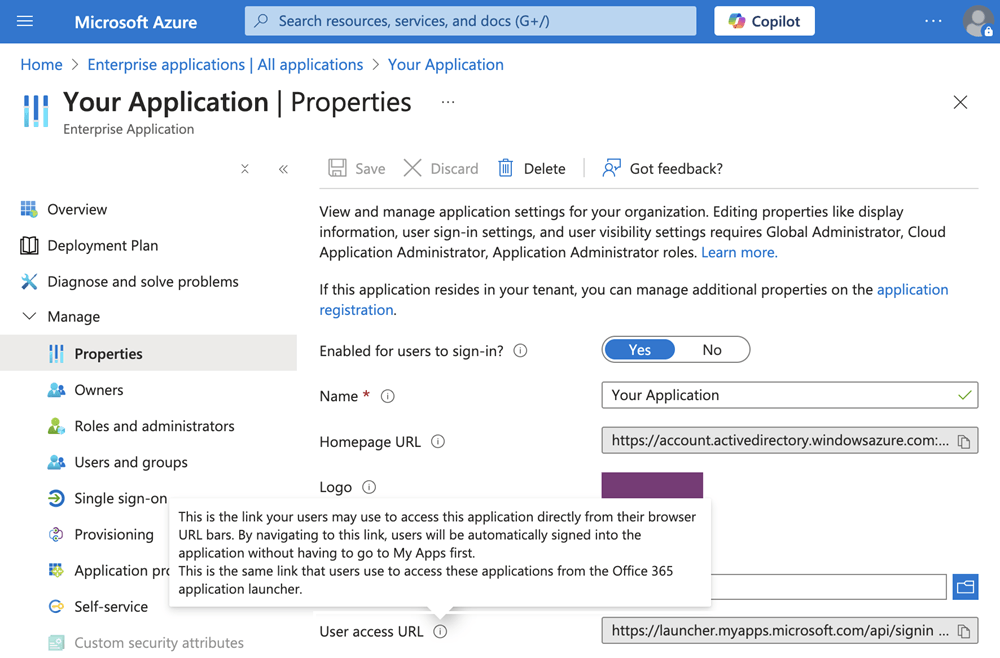Delete this enterprise application

click(x=531, y=168)
